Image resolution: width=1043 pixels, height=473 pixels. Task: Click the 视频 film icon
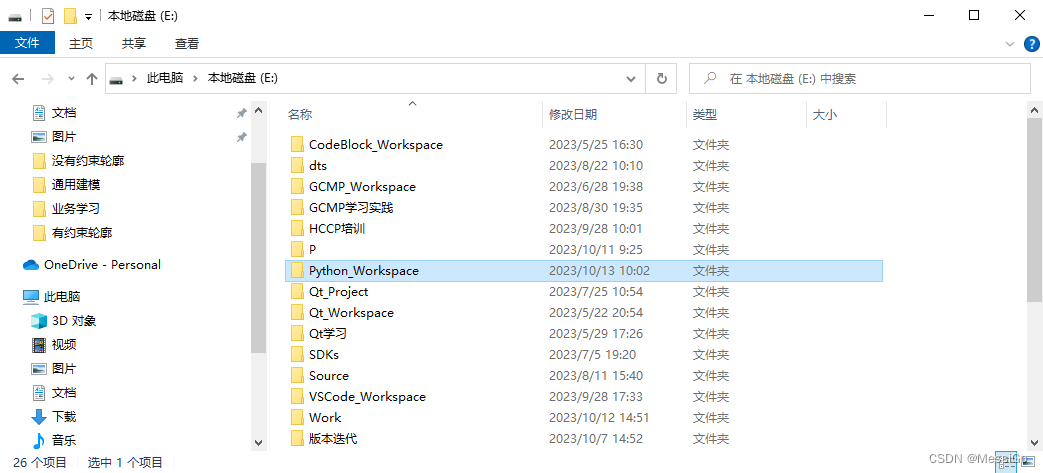coord(39,345)
